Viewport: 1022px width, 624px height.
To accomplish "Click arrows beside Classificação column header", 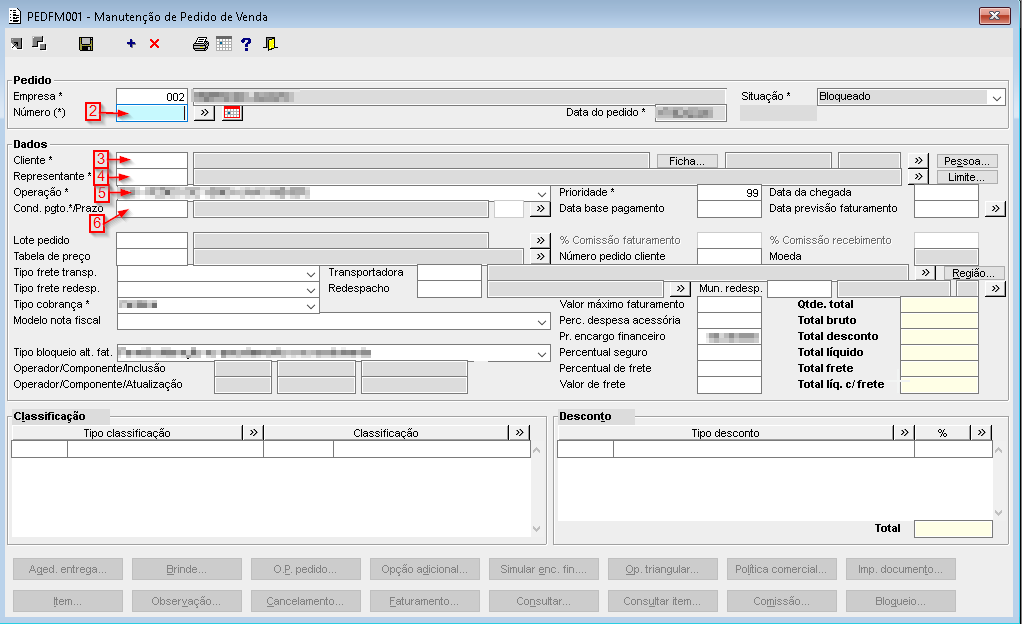I will [519, 432].
